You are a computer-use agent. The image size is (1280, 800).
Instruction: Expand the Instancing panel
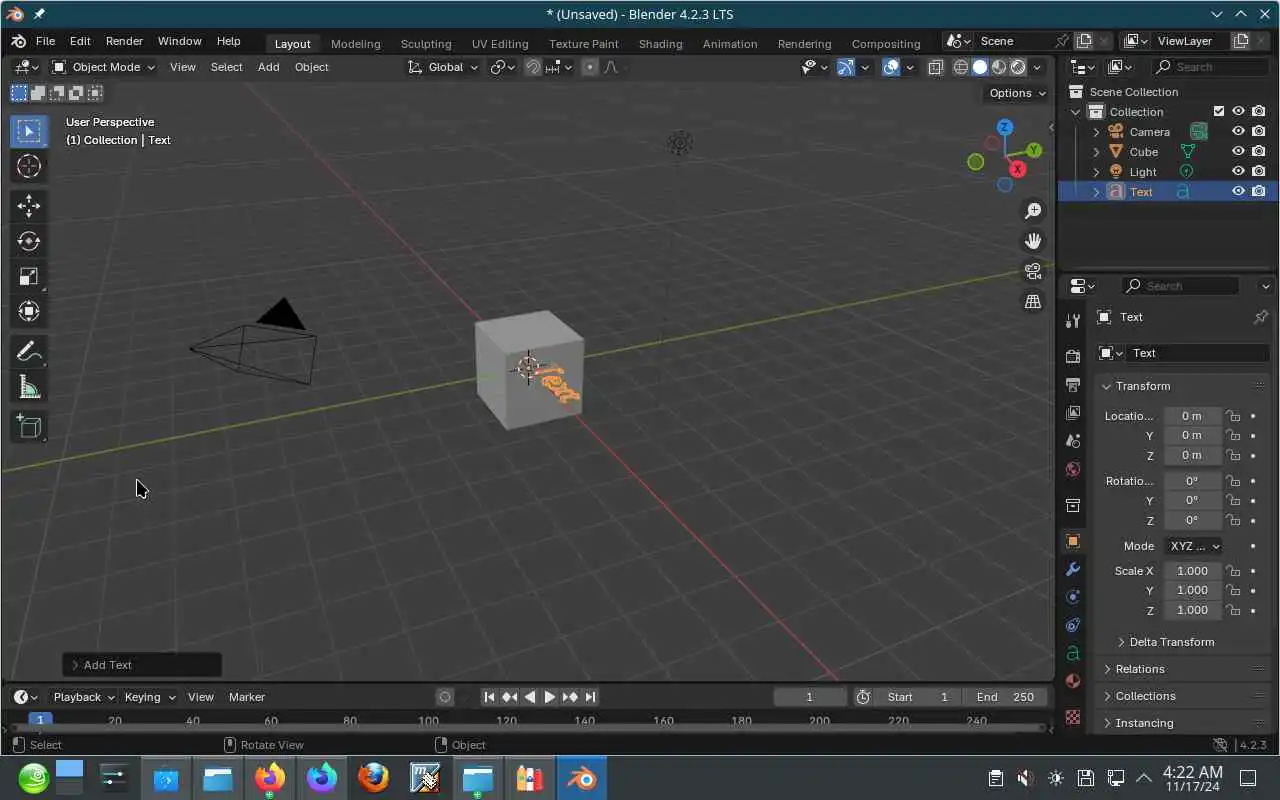click(x=1144, y=723)
